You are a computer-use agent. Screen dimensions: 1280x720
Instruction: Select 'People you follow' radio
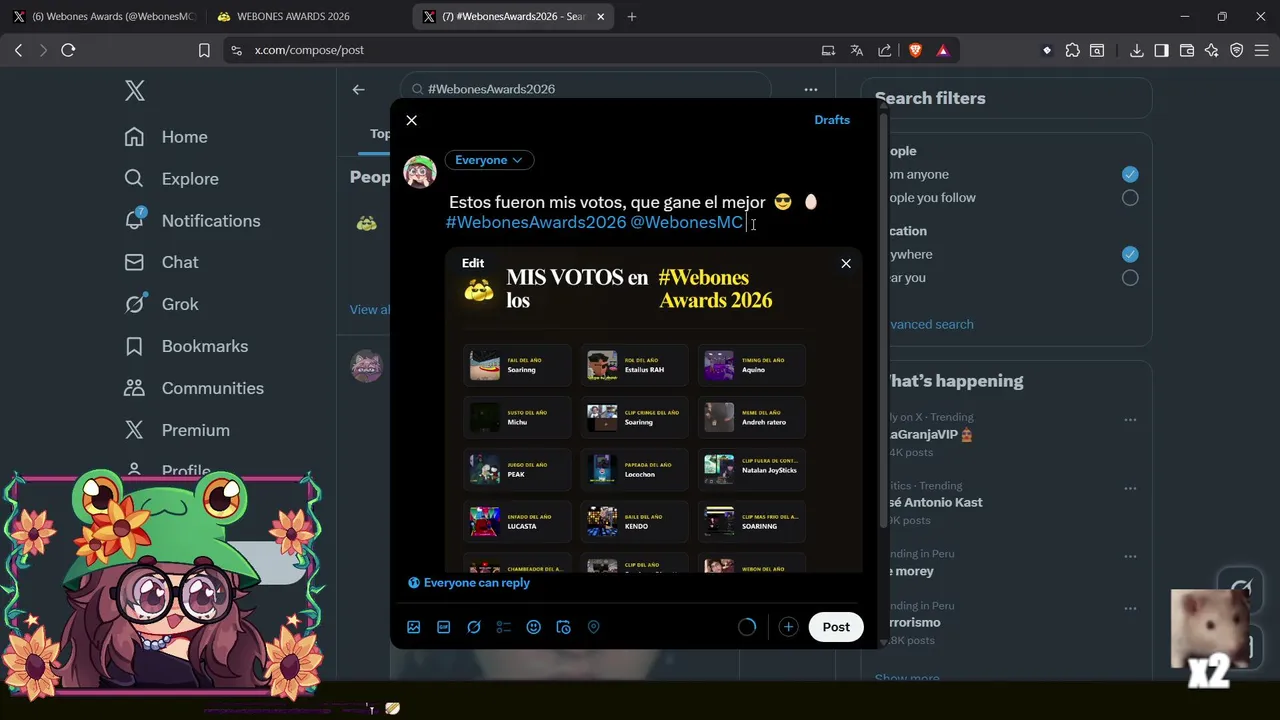pyautogui.click(x=1130, y=198)
